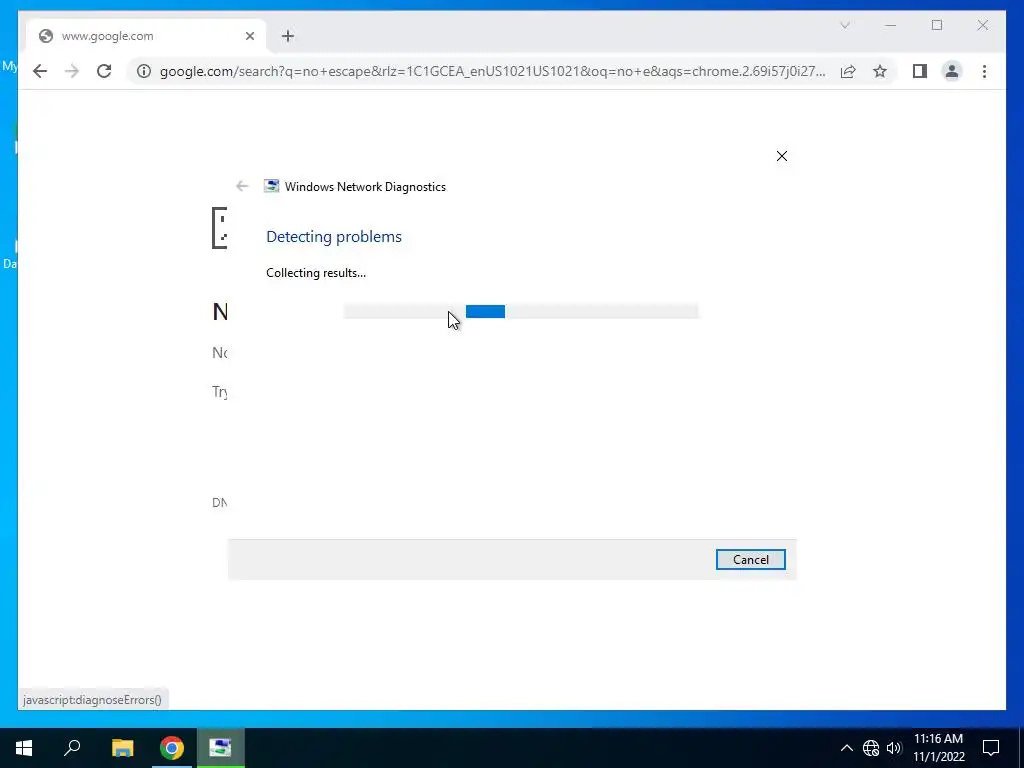Screen dimensions: 1024x768
Task: Click the Network Diagnostics taskbar icon
Action: point(220,748)
